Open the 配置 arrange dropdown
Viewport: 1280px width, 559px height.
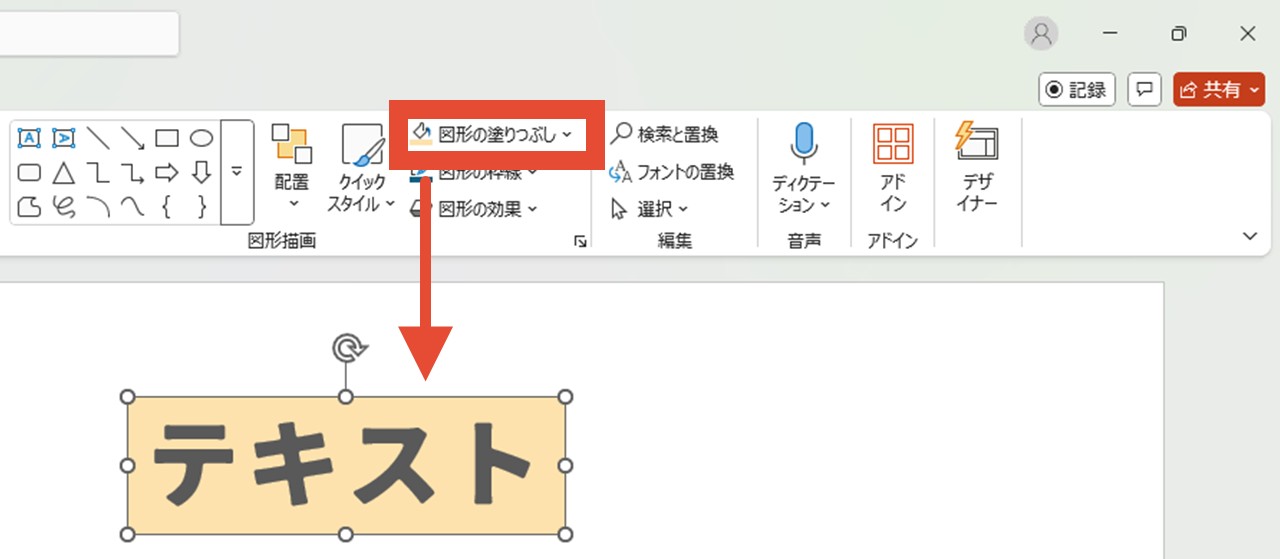(x=291, y=168)
